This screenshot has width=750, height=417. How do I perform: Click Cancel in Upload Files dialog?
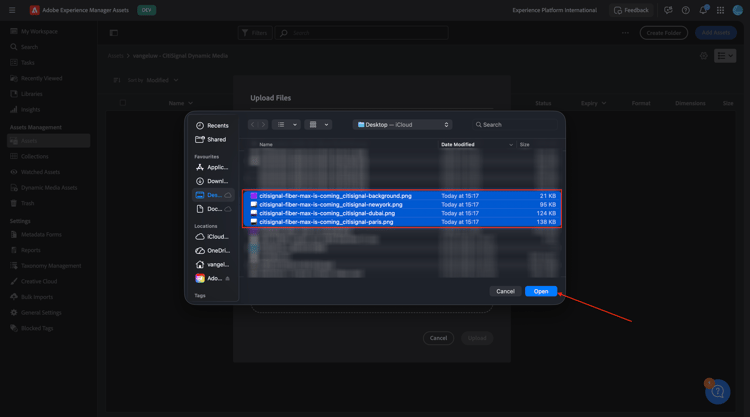[x=438, y=338]
